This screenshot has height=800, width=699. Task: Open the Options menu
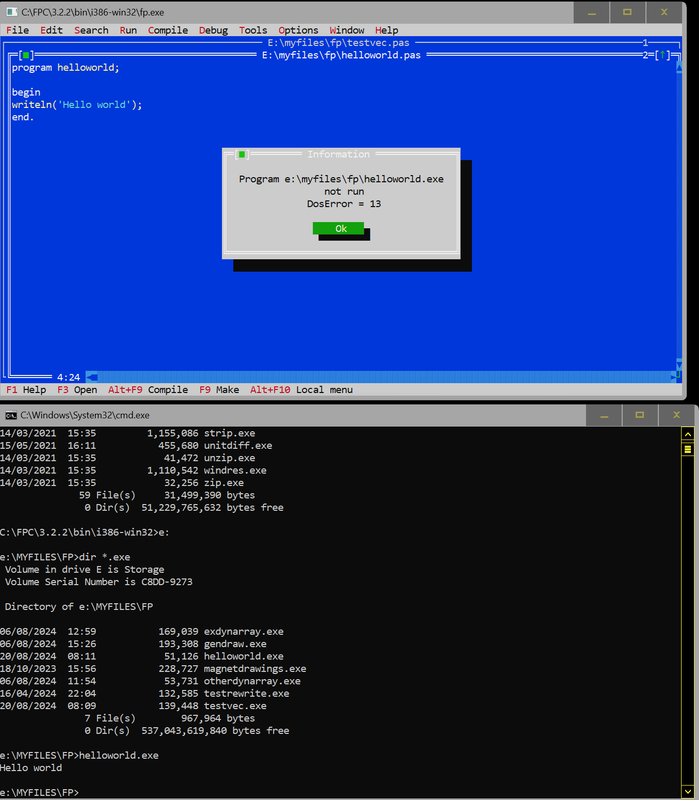pyautogui.click(x=298, y=30)
